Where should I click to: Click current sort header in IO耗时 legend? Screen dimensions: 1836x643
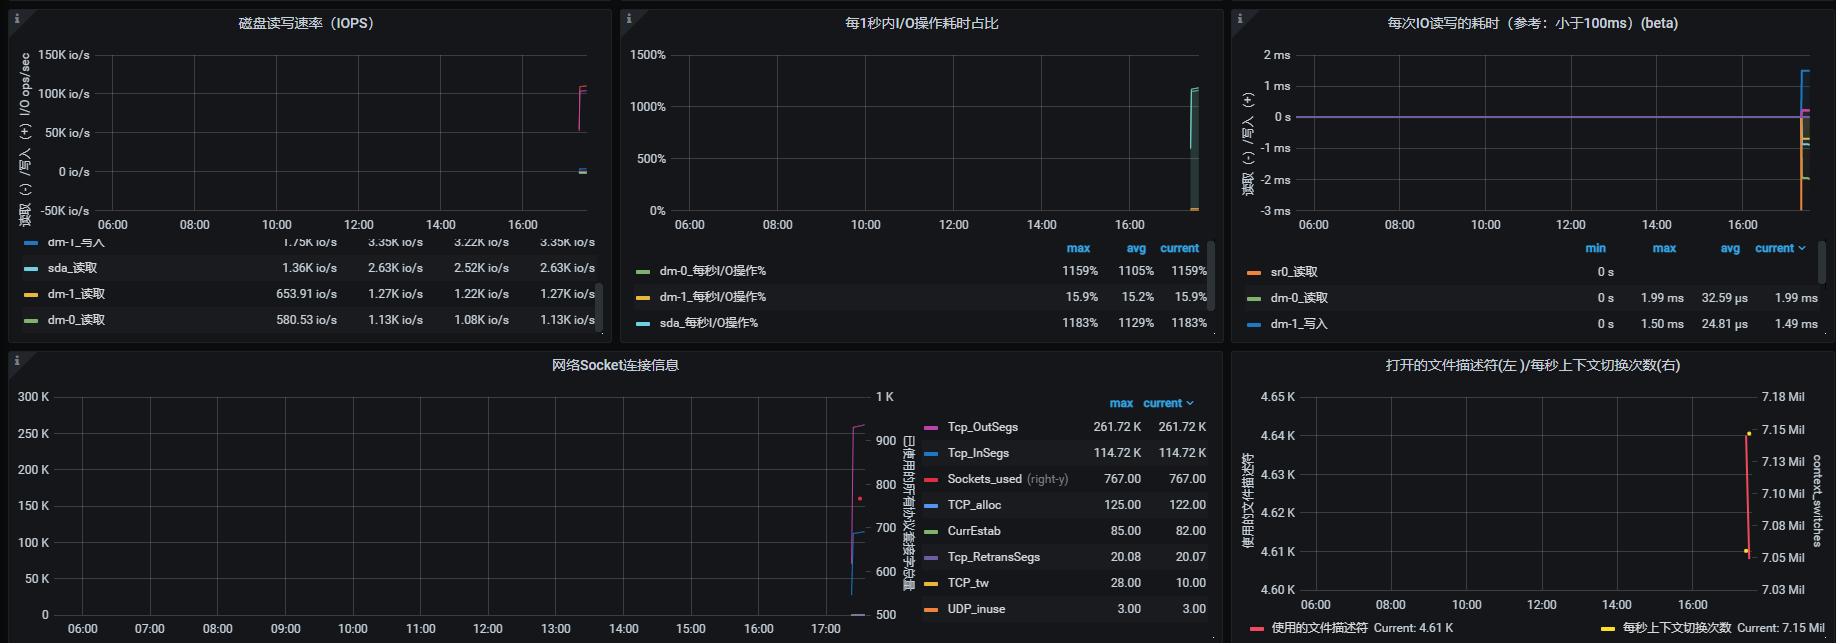pos(1779,248)
